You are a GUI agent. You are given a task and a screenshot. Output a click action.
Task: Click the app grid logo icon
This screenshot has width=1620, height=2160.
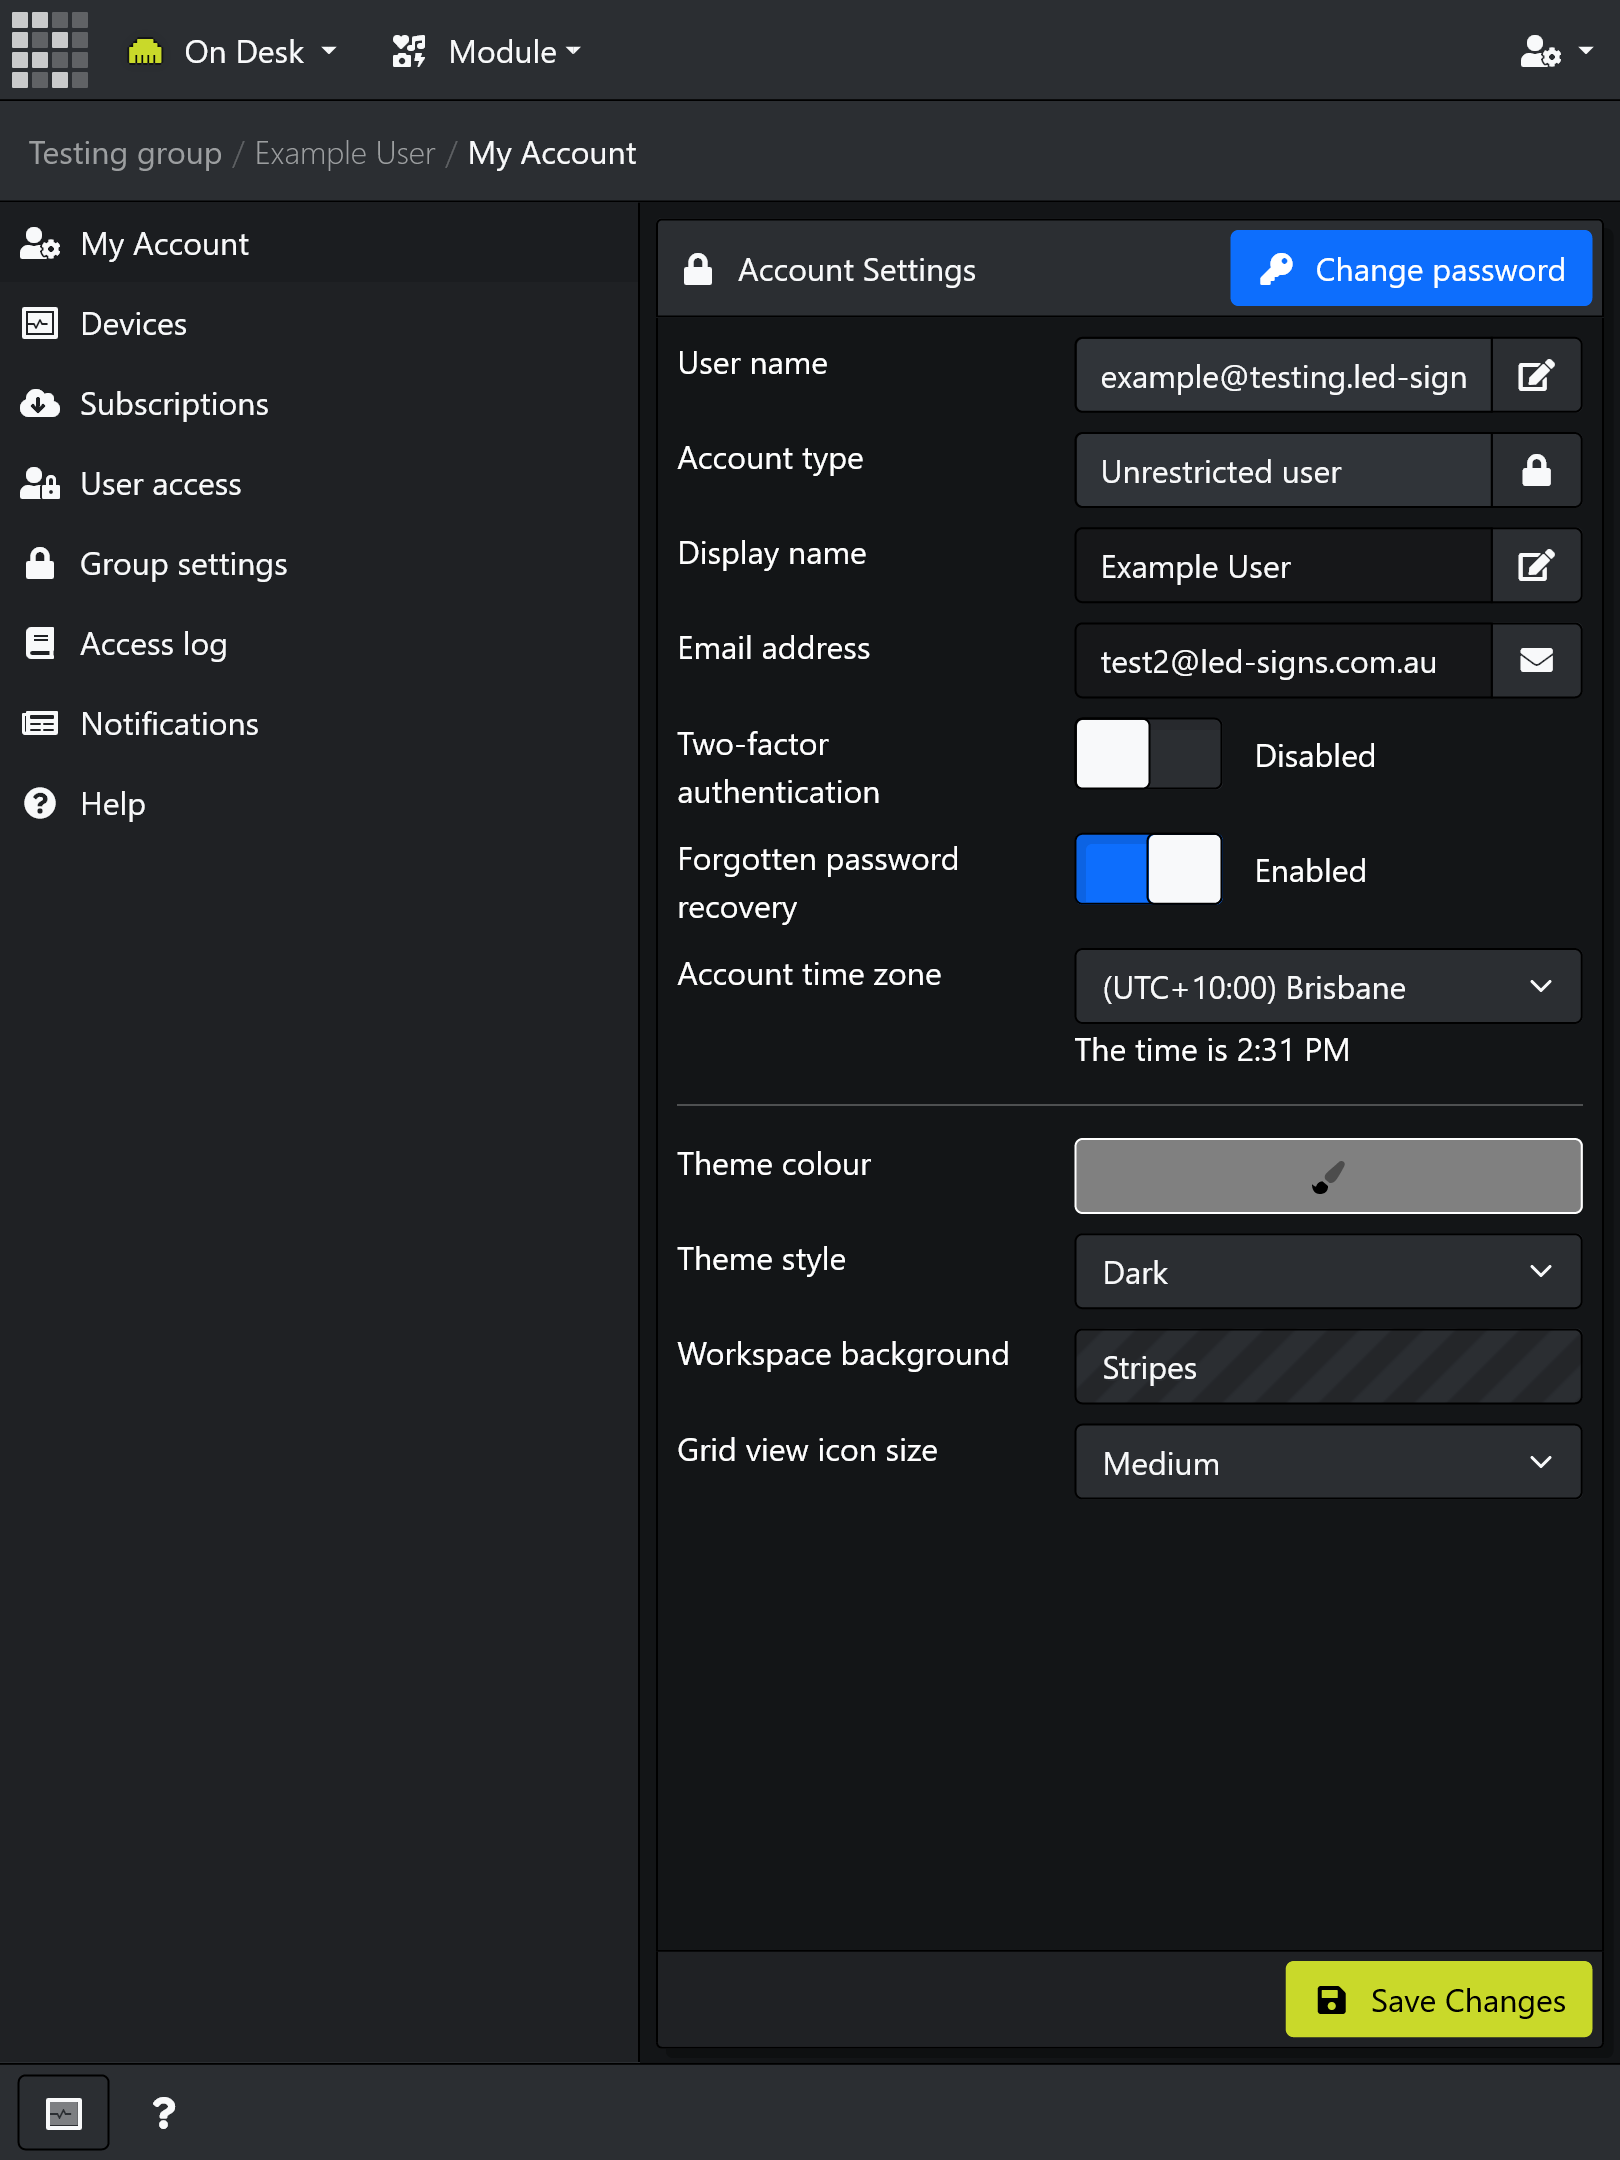50,50
